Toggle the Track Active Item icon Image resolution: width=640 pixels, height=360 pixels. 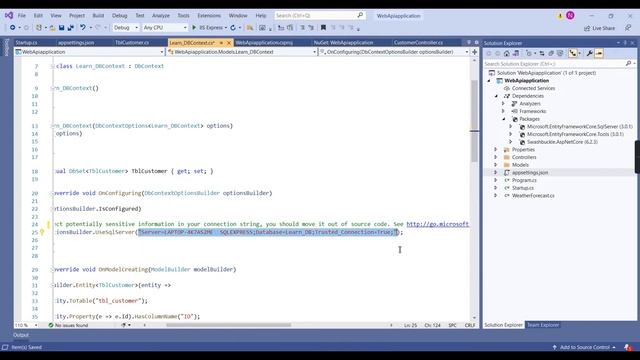tap(573, 53)
